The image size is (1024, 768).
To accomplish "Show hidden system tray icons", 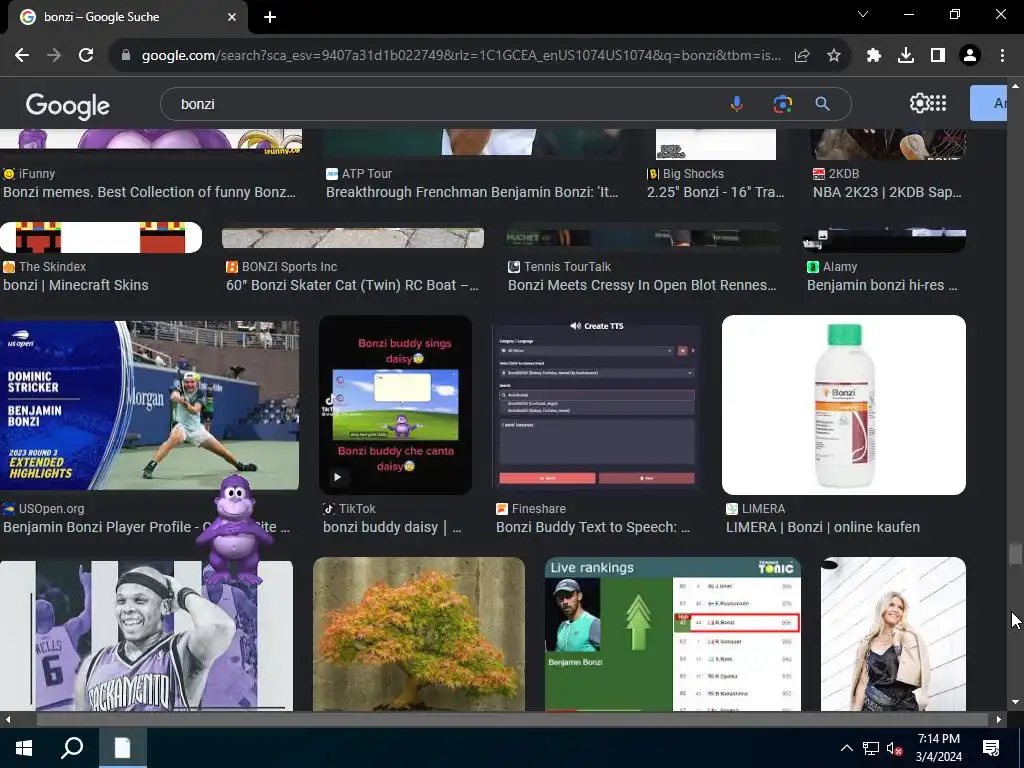I will tap(846, 748).
